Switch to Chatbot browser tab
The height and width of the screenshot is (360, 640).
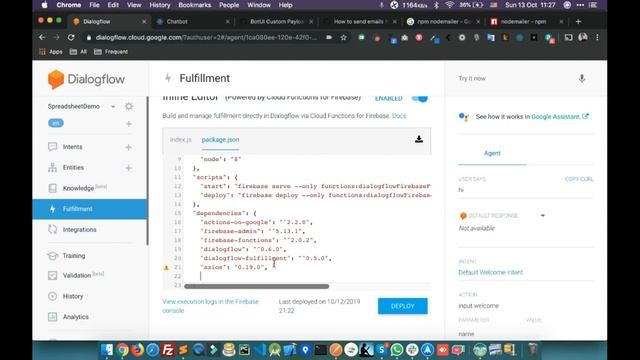(x=193, y=22)
